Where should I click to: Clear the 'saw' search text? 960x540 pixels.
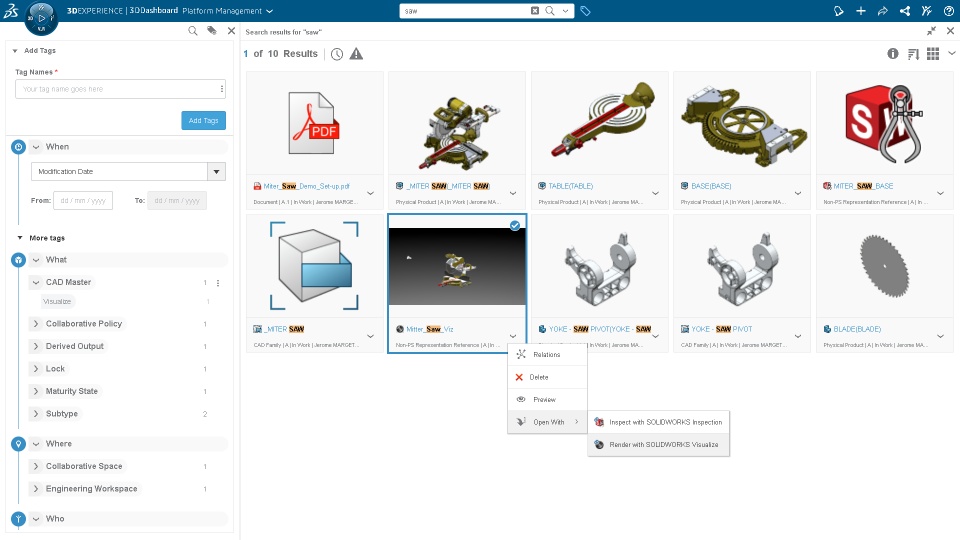pos(534,11)
